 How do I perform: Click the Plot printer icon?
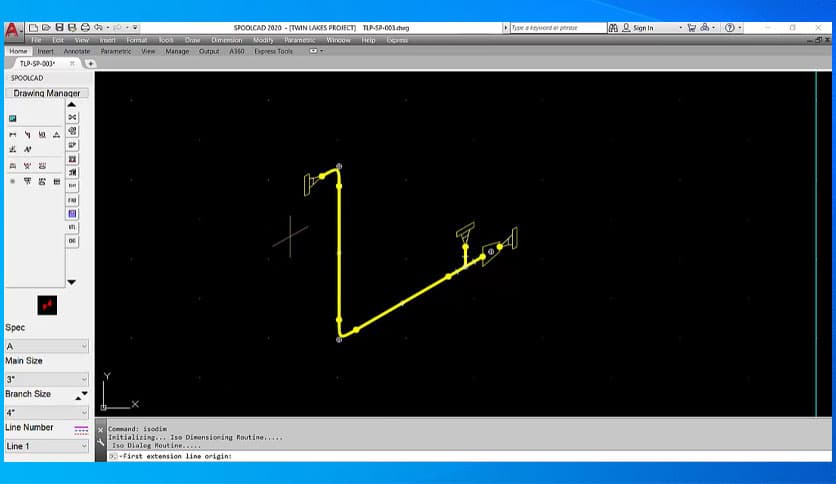[85, 28]
